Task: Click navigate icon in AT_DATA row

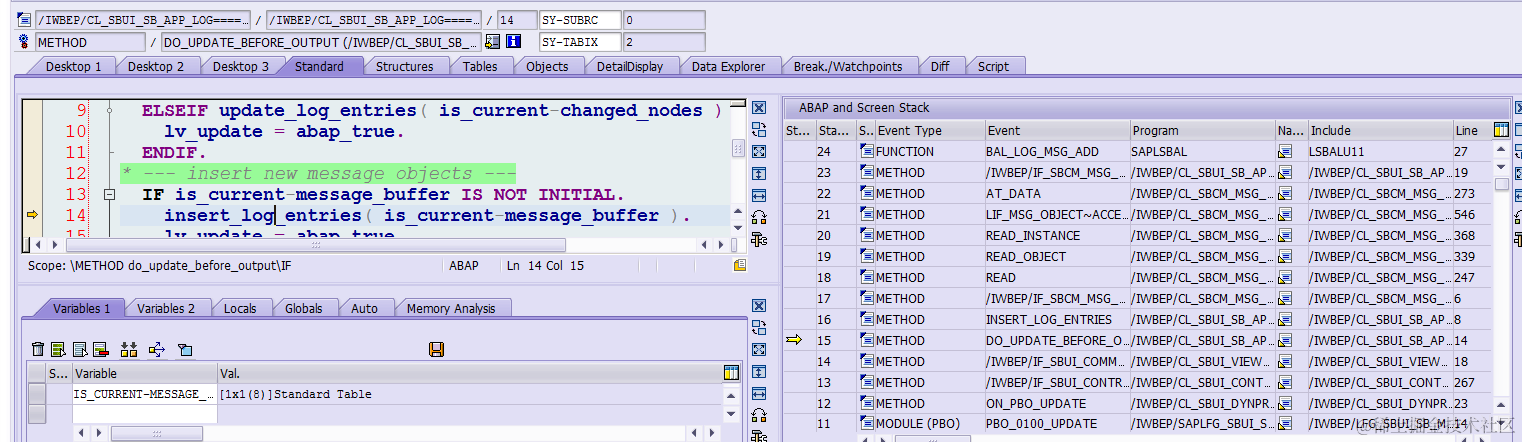Action: [x=1285, y=193]
